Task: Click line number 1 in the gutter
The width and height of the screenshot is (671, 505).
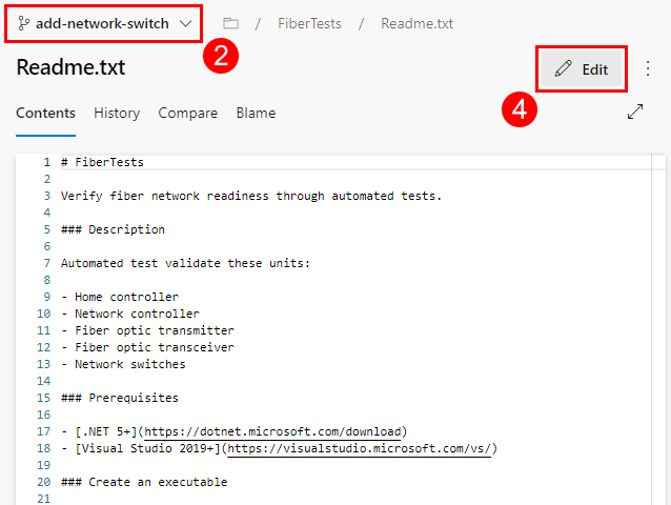Action: (x=47, y=162)
